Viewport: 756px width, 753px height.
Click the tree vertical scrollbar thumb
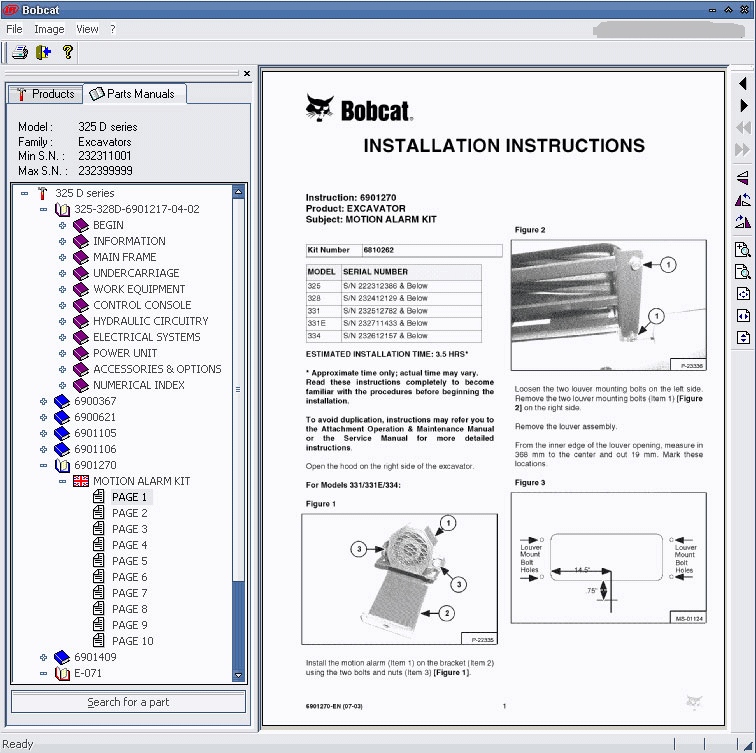238,389
